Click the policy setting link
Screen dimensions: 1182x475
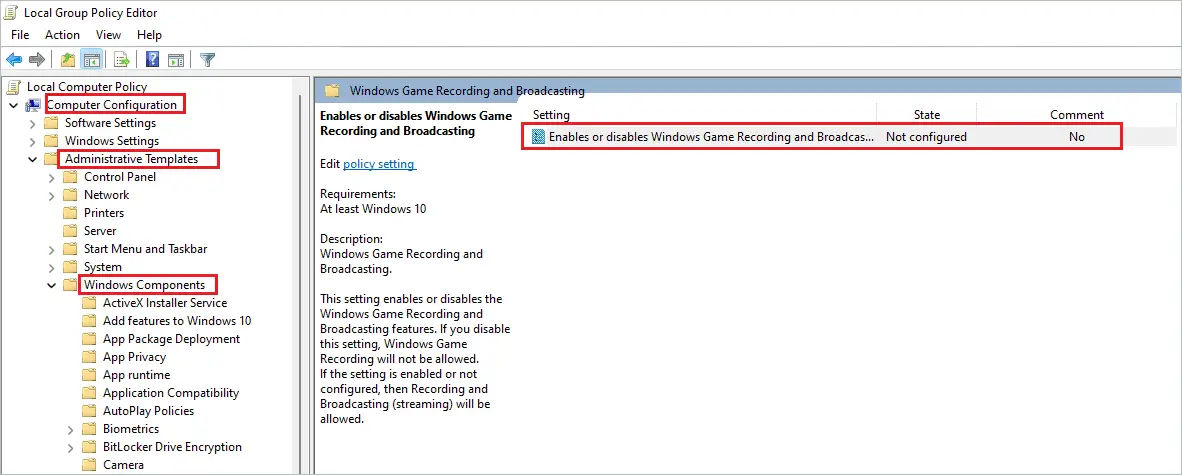(x=379, y=164)
